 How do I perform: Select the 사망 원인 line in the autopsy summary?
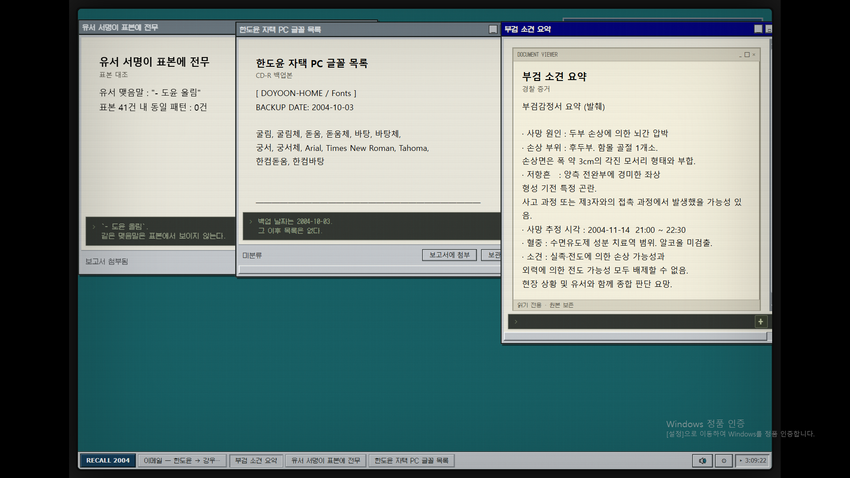tap(595, 133)
